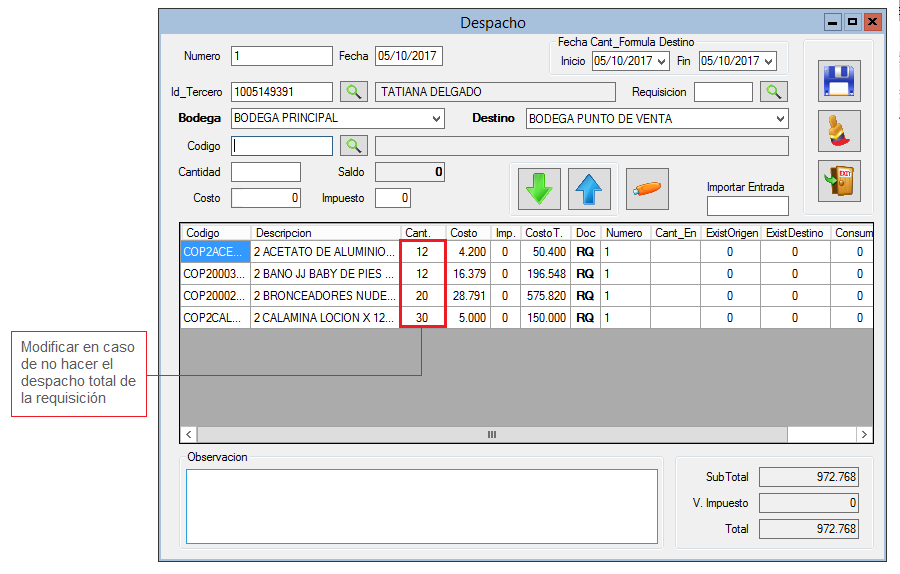900x574 pixels.
Task: Open the Fin date picker
Action: pyautogui.click(x=768, y=61)
